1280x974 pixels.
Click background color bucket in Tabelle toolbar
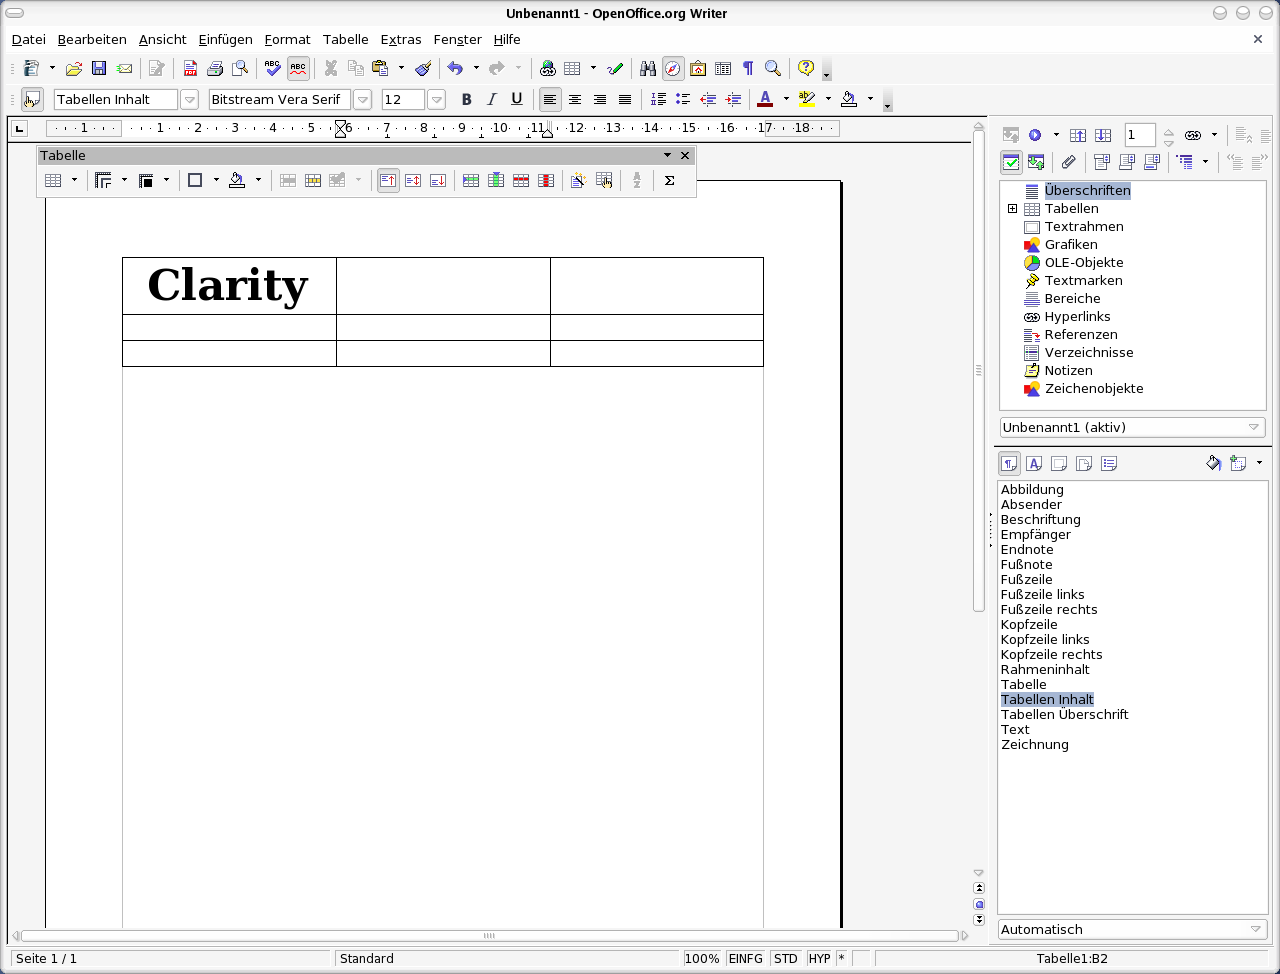click(x=237, y=181)
